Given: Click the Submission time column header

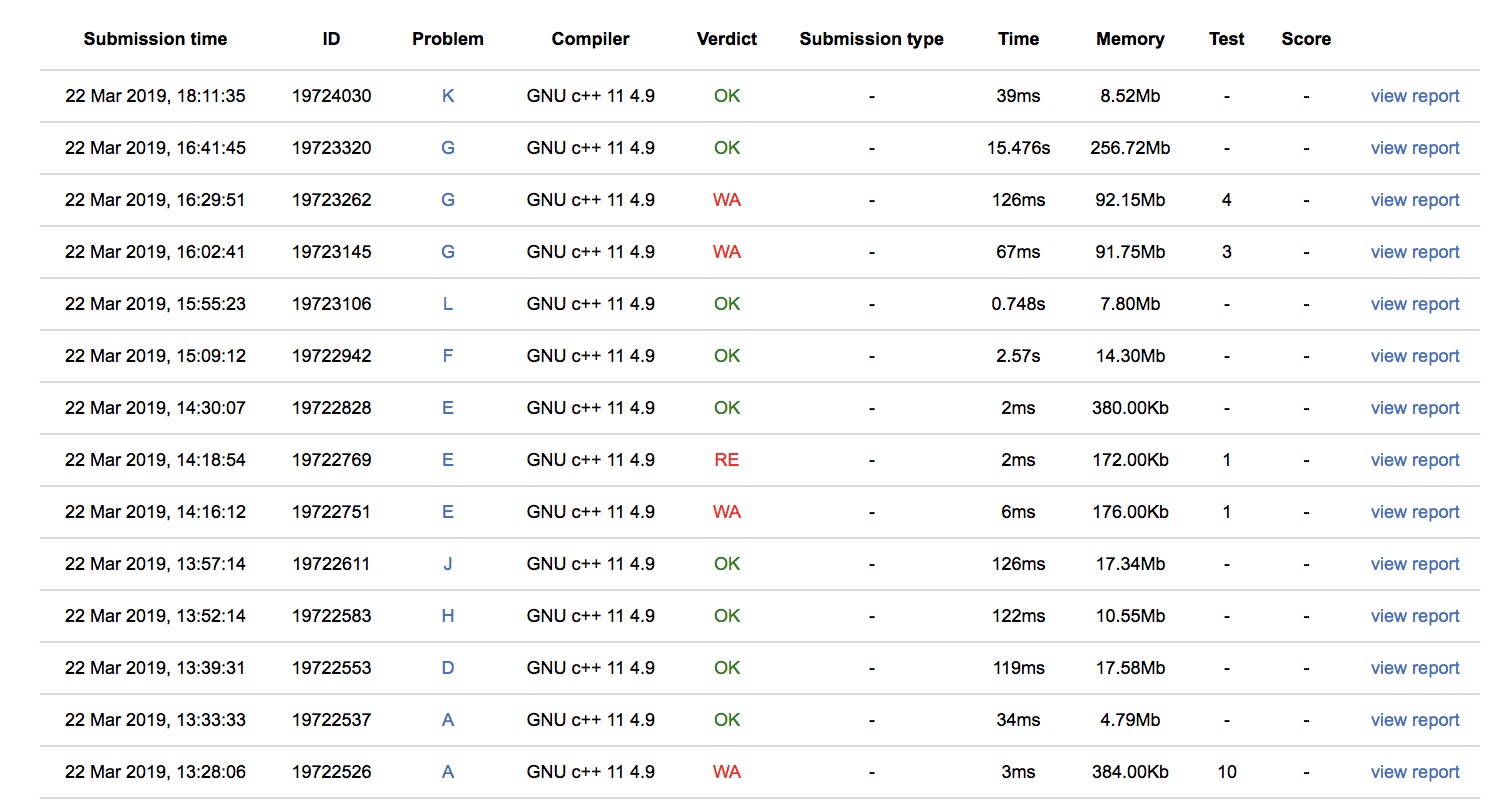Looking at the screenshot, I should [x=155, y=39].
